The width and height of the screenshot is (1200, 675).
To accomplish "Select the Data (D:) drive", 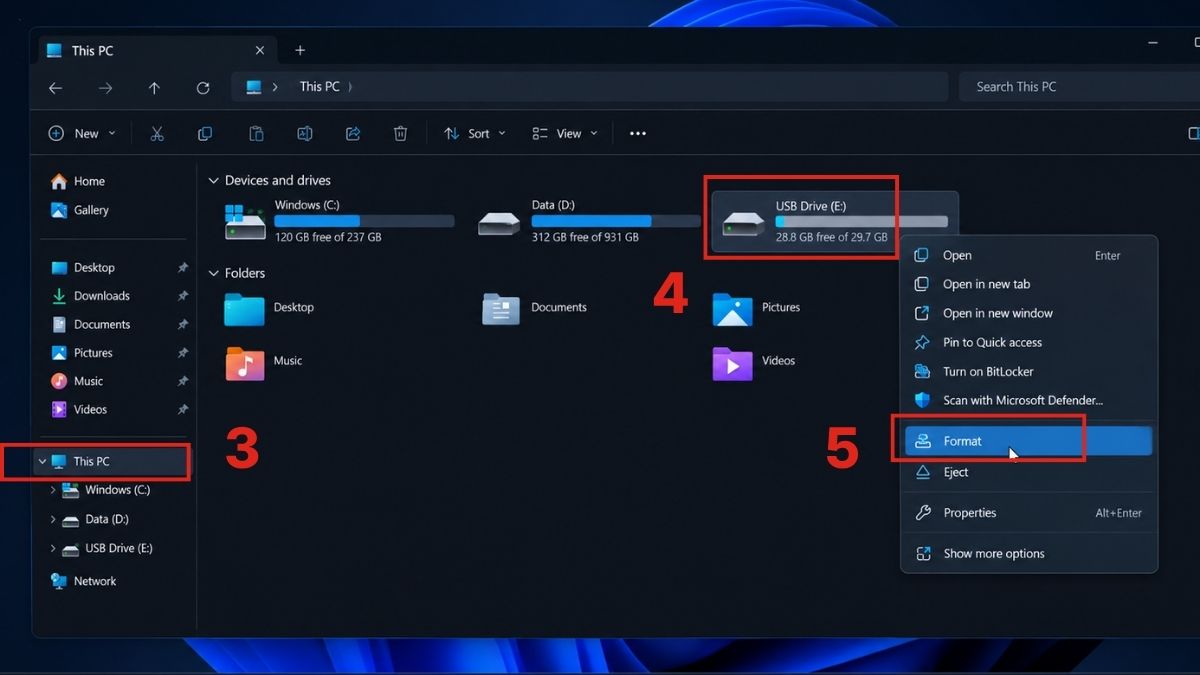I will click(x=590, y=221).
